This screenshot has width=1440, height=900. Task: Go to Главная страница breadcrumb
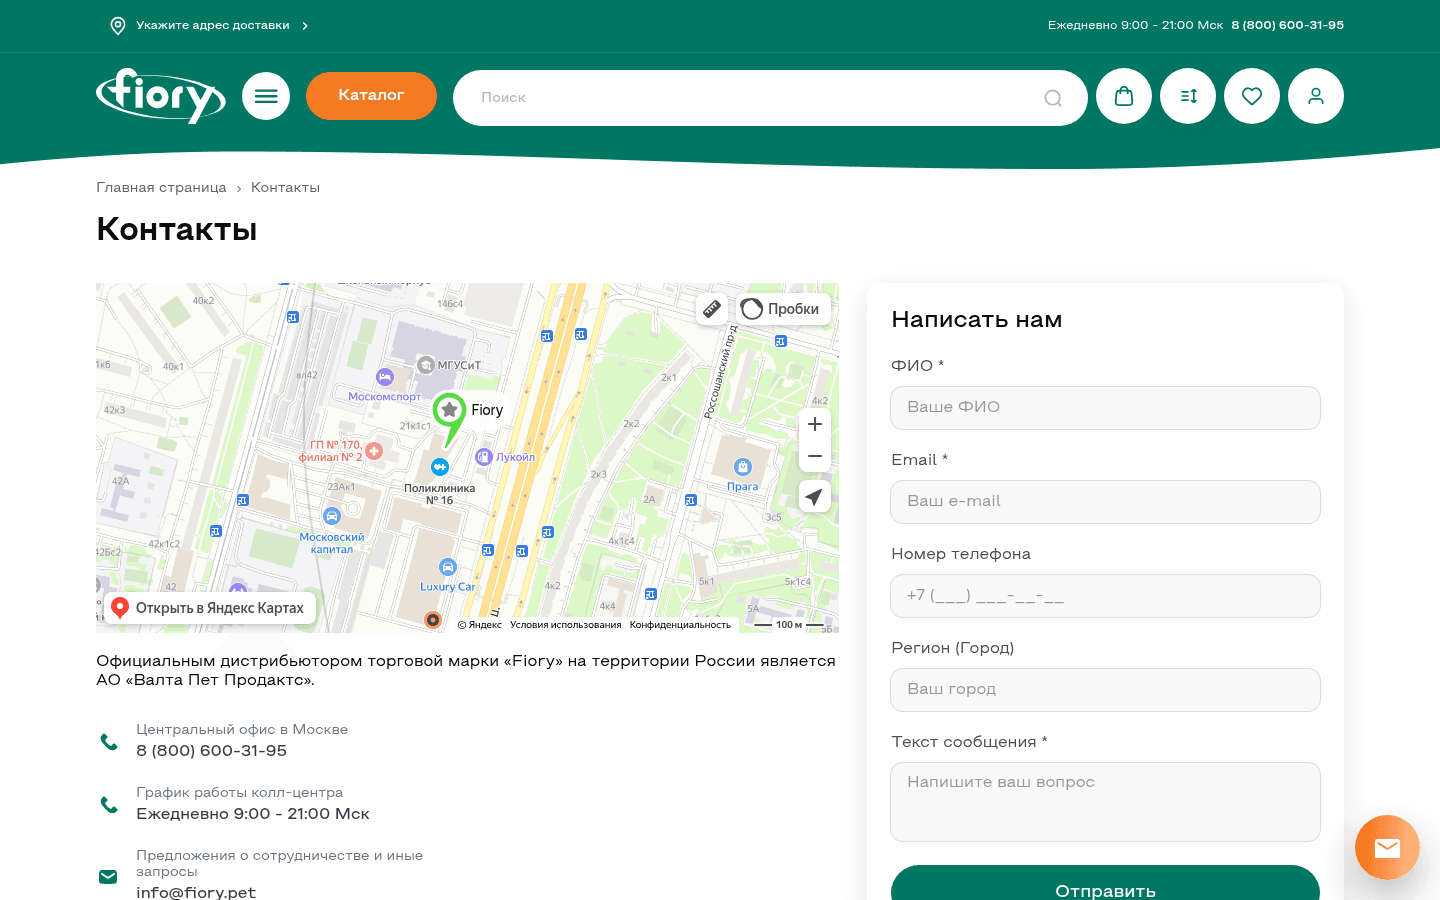161,188
